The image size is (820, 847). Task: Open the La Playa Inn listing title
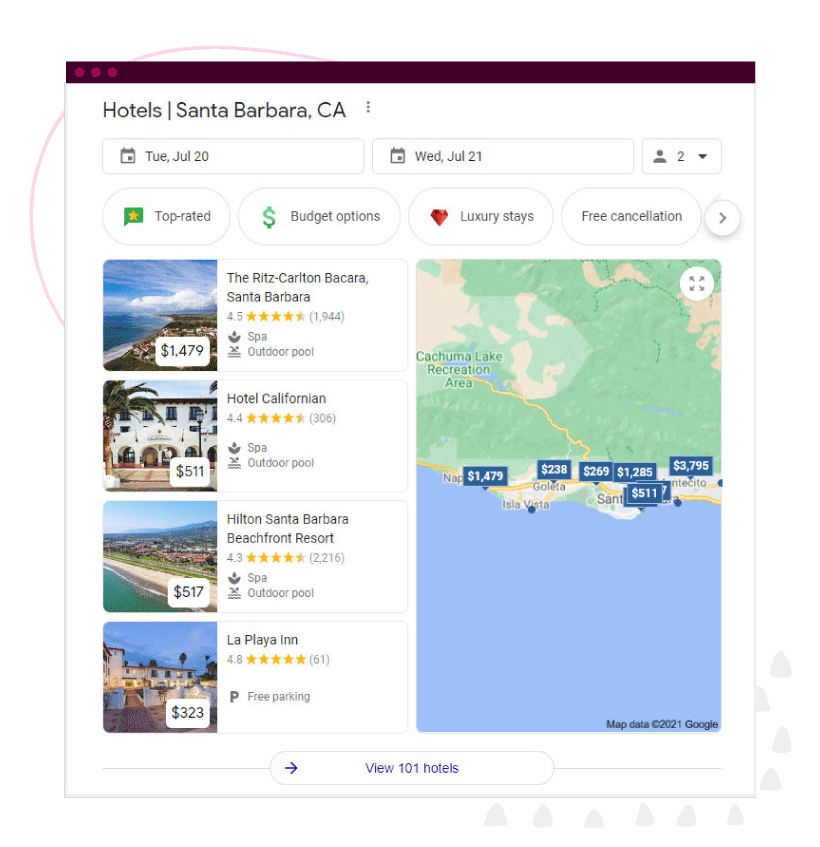coord(262,640)
